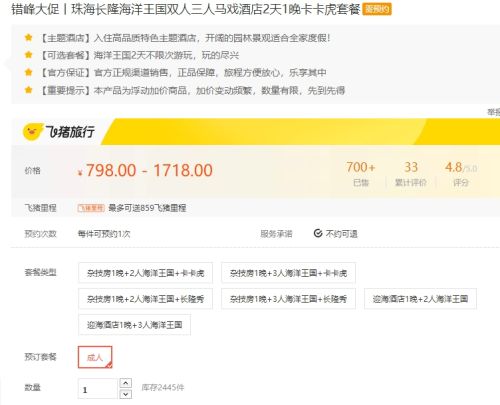The height and width of the screenshot is (405, 500).
Task: Increase quantity with the up arrow
Action: [x=125, y=383]
